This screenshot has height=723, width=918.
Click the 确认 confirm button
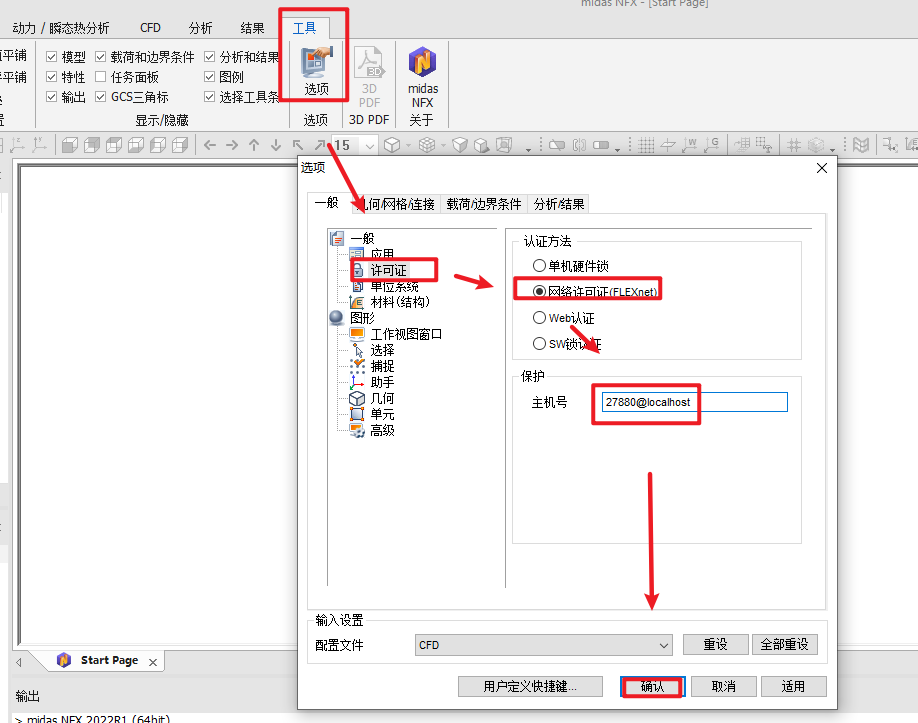coord(652,686)
